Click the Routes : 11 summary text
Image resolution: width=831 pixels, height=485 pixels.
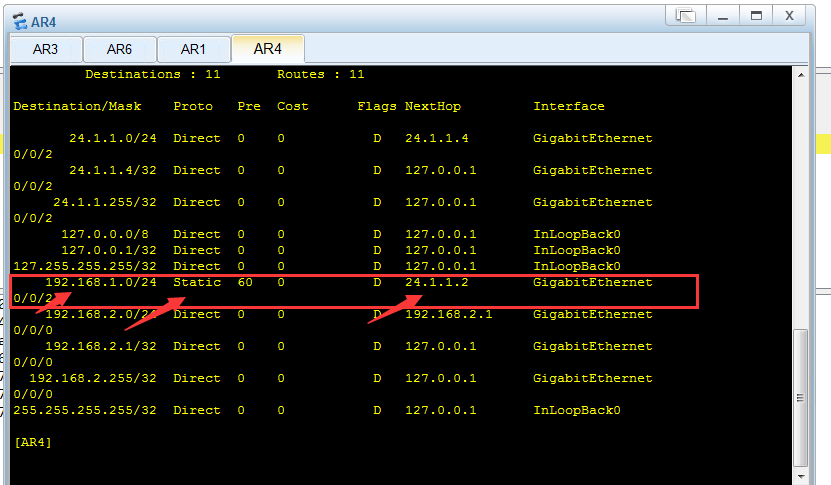click(x=321, y=74)
